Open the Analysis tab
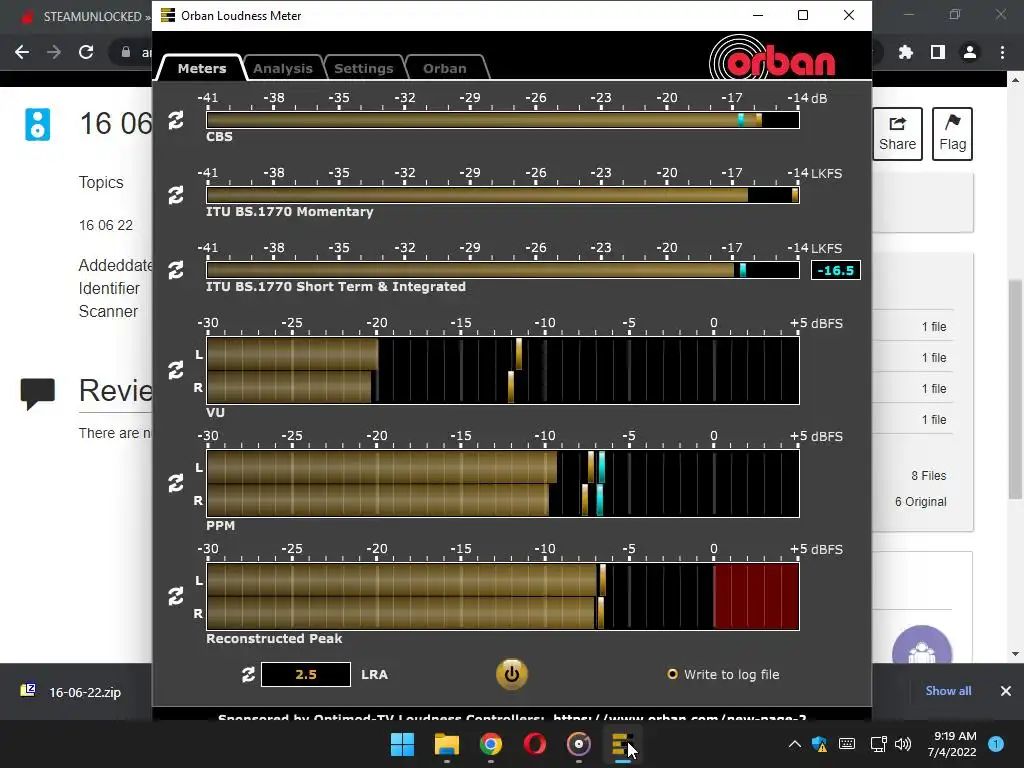This screenshot has height=768, width=1024. pyautogui.click(x=282, y=68)
